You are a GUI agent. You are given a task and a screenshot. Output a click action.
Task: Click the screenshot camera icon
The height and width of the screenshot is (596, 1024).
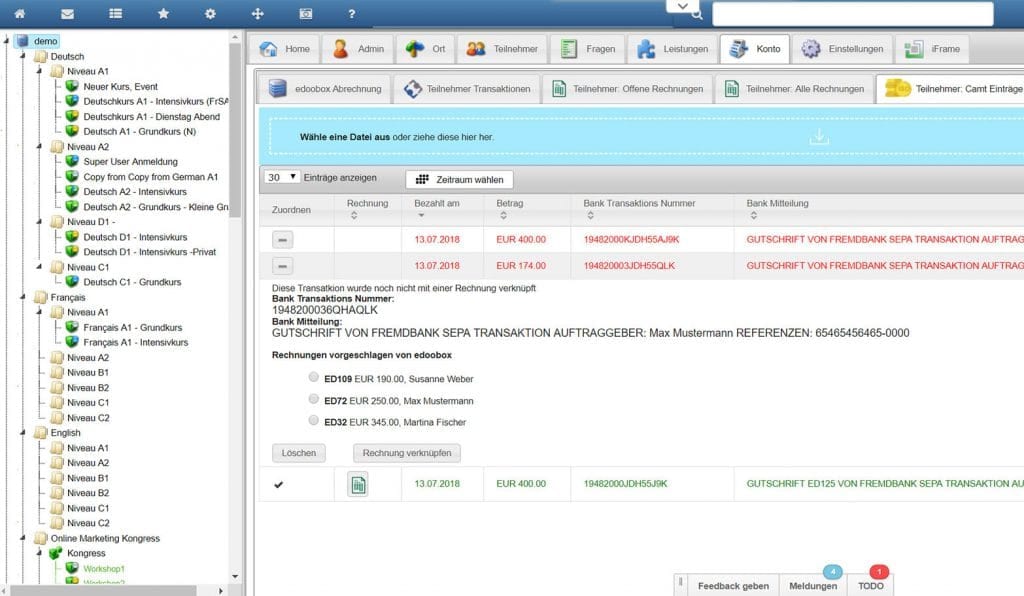(306, 13)
